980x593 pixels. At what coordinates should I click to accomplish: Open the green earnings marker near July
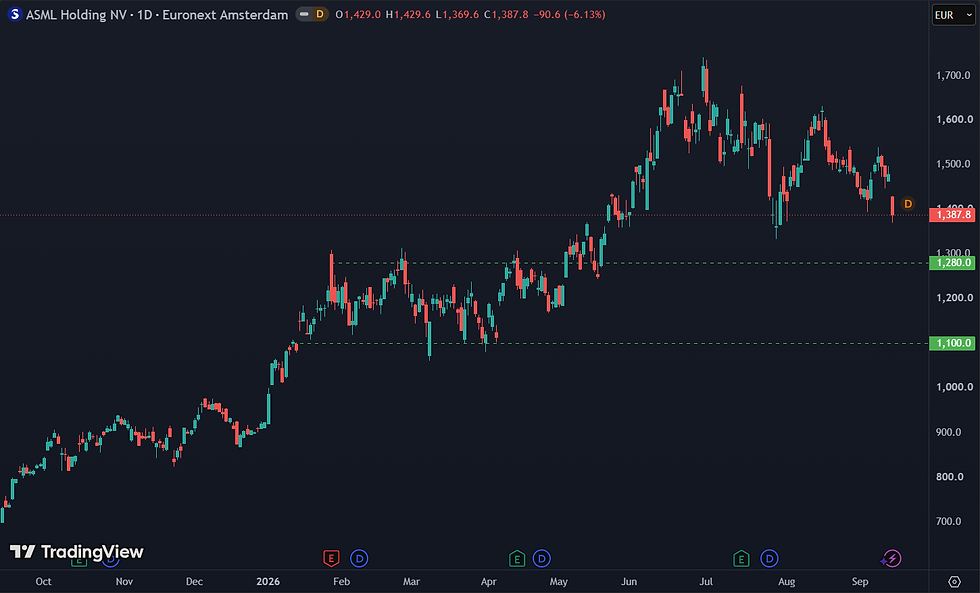pos(741,558)
